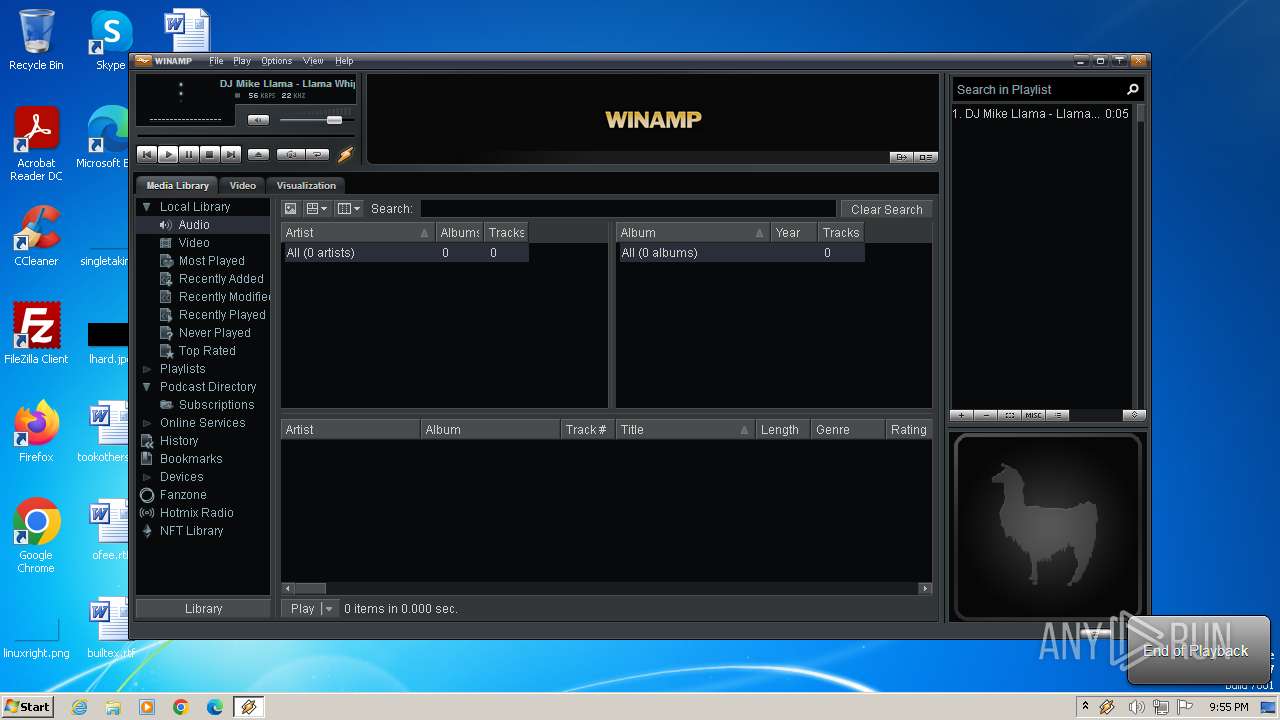Open the Play menu

tap(242, 61)
